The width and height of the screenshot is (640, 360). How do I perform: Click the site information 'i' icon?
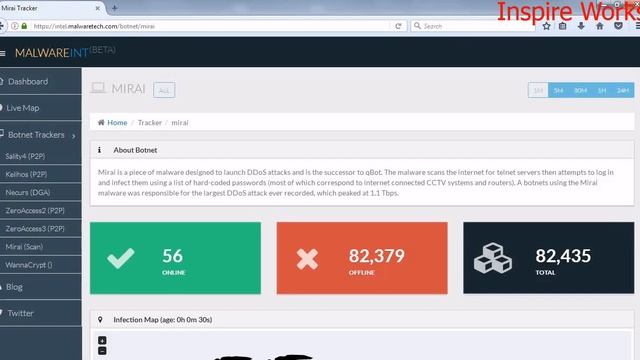15,26
